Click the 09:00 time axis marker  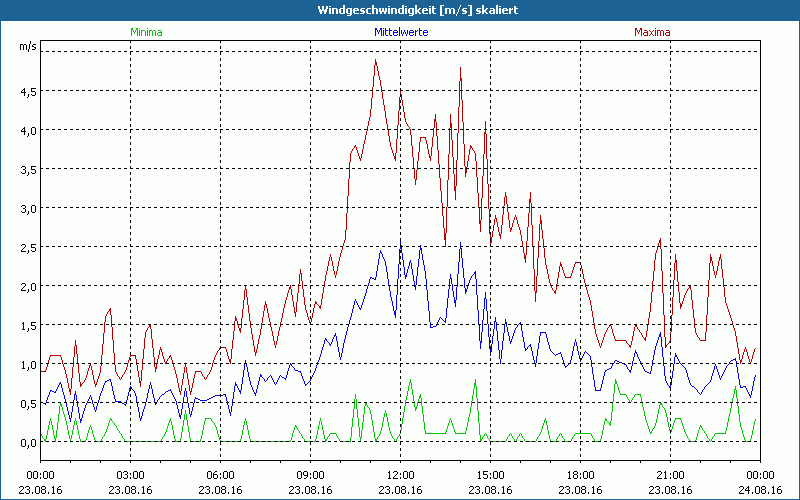310,475
